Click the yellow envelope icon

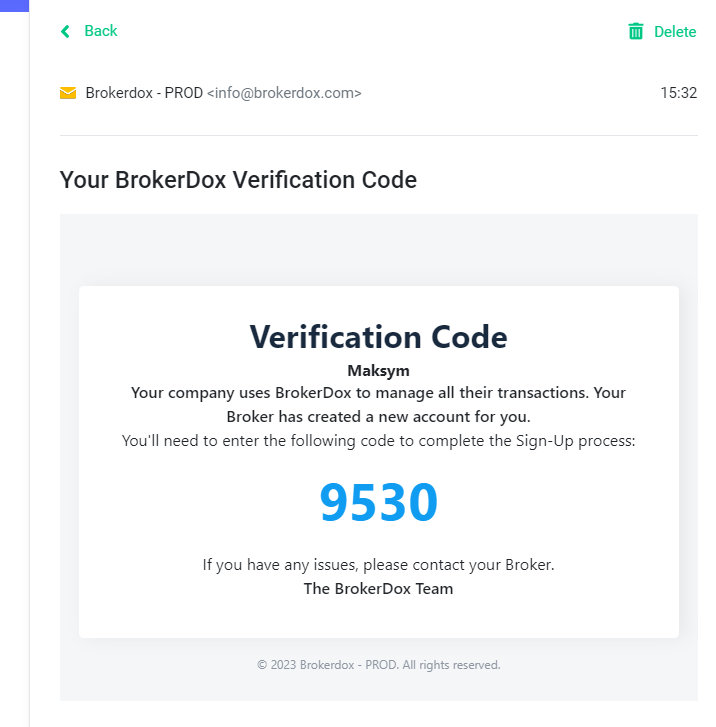68,93
